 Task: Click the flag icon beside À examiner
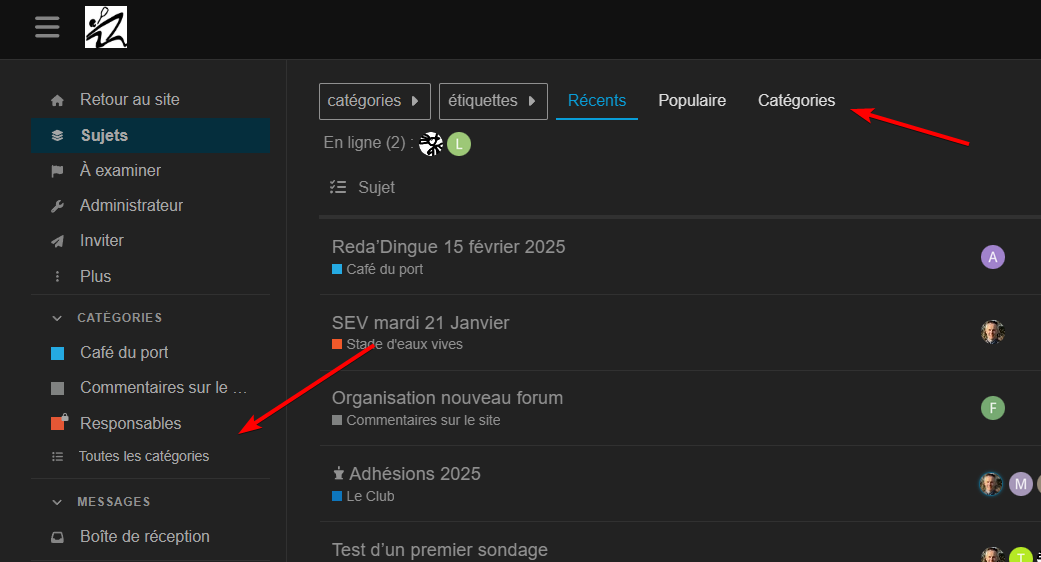(x=57, y=171)
